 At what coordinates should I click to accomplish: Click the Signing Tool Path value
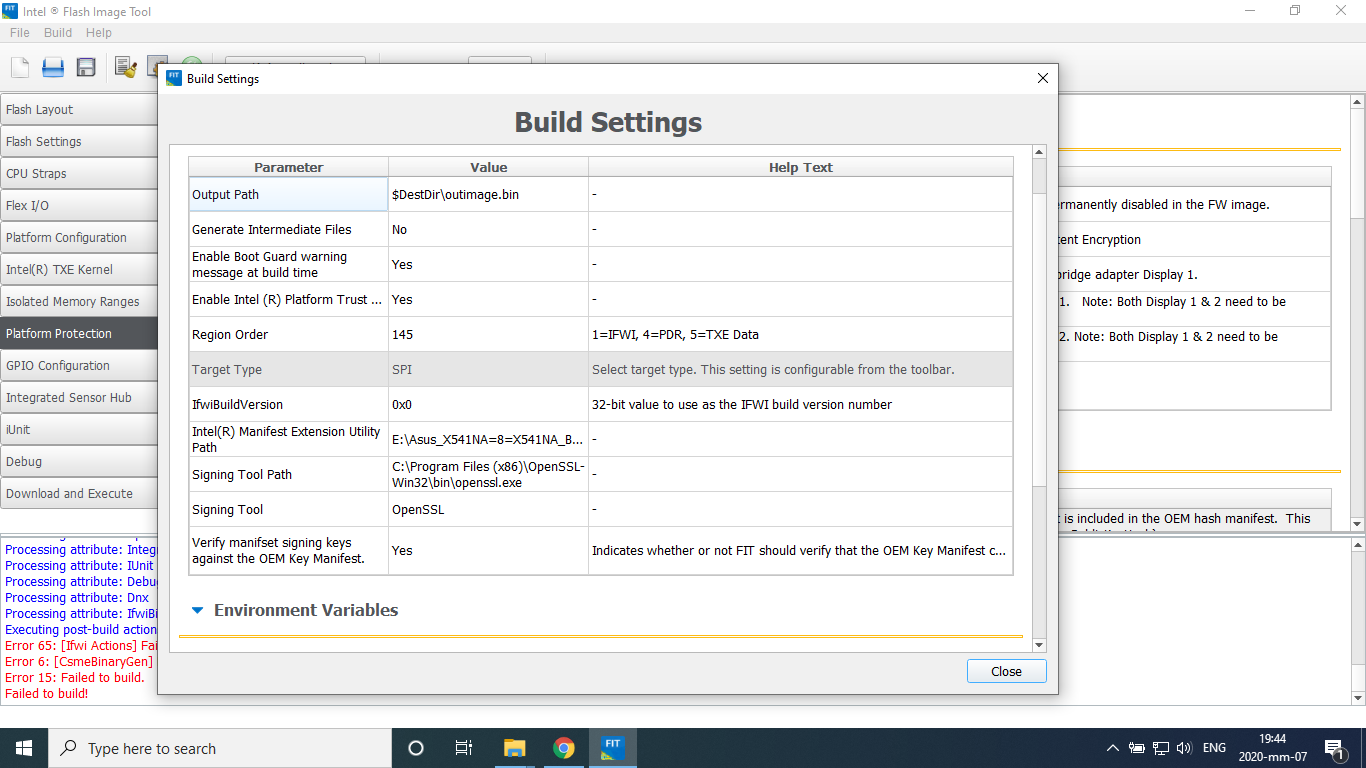point(488,474)
